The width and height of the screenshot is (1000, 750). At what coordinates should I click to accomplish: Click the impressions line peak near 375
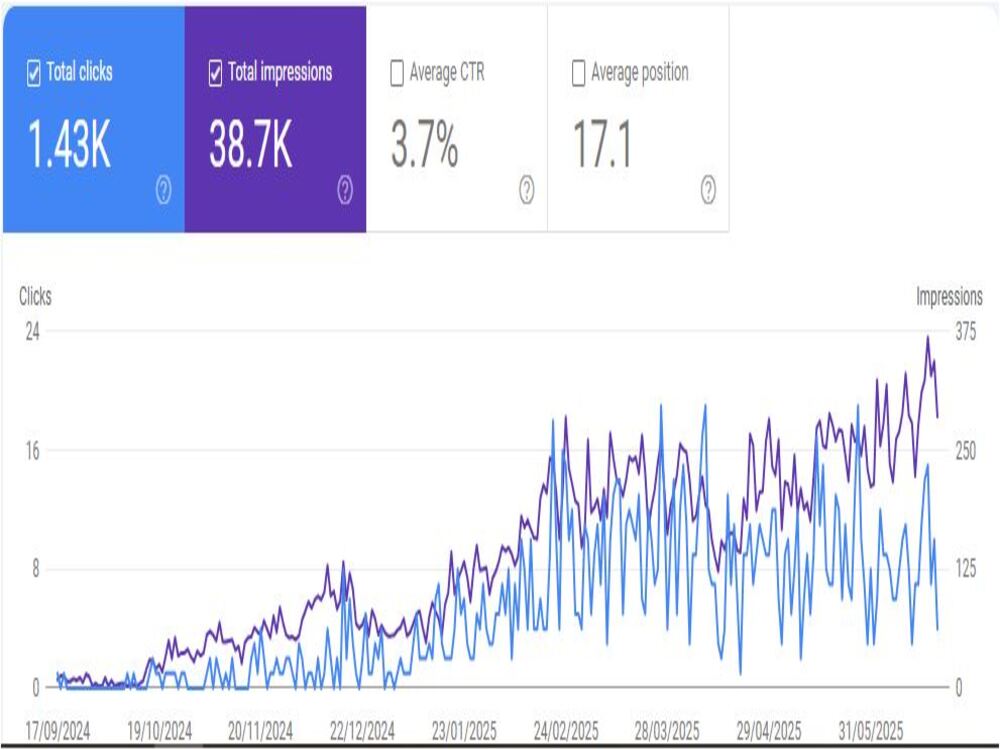[x=927, y=338]
